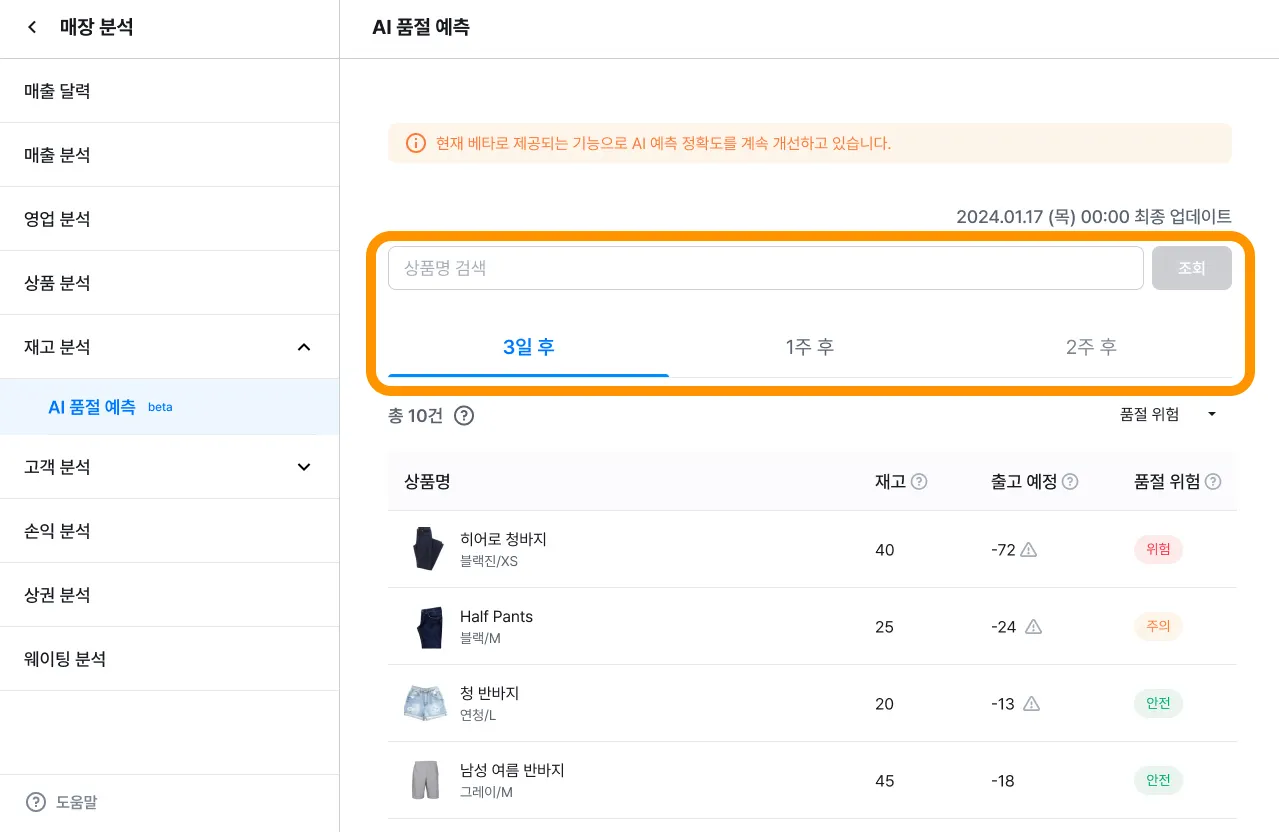The width and height of the screenshot is (1279, 832).
Task: Click the 출고 예정 column help icon
Action: click(x=1070, y=482)
